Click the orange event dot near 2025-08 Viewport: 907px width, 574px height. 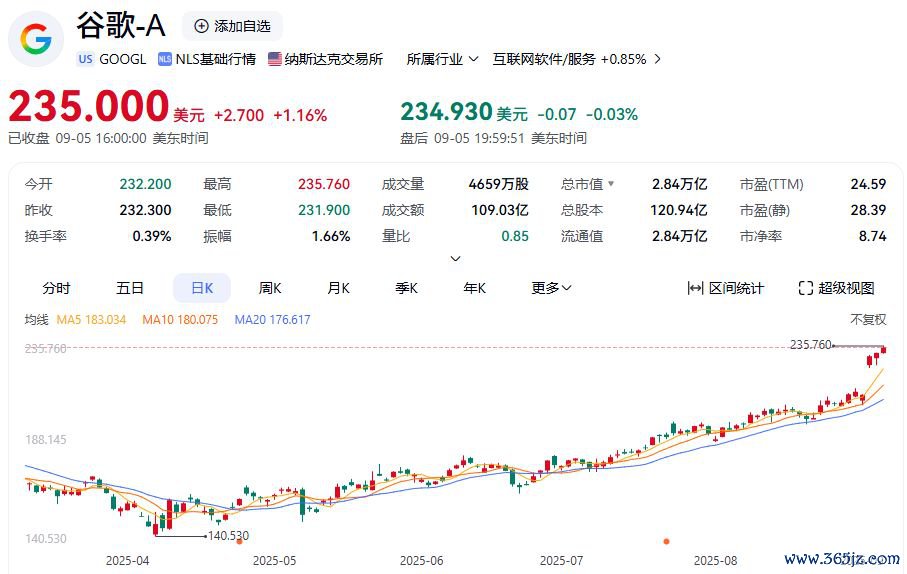coord(666,542)
